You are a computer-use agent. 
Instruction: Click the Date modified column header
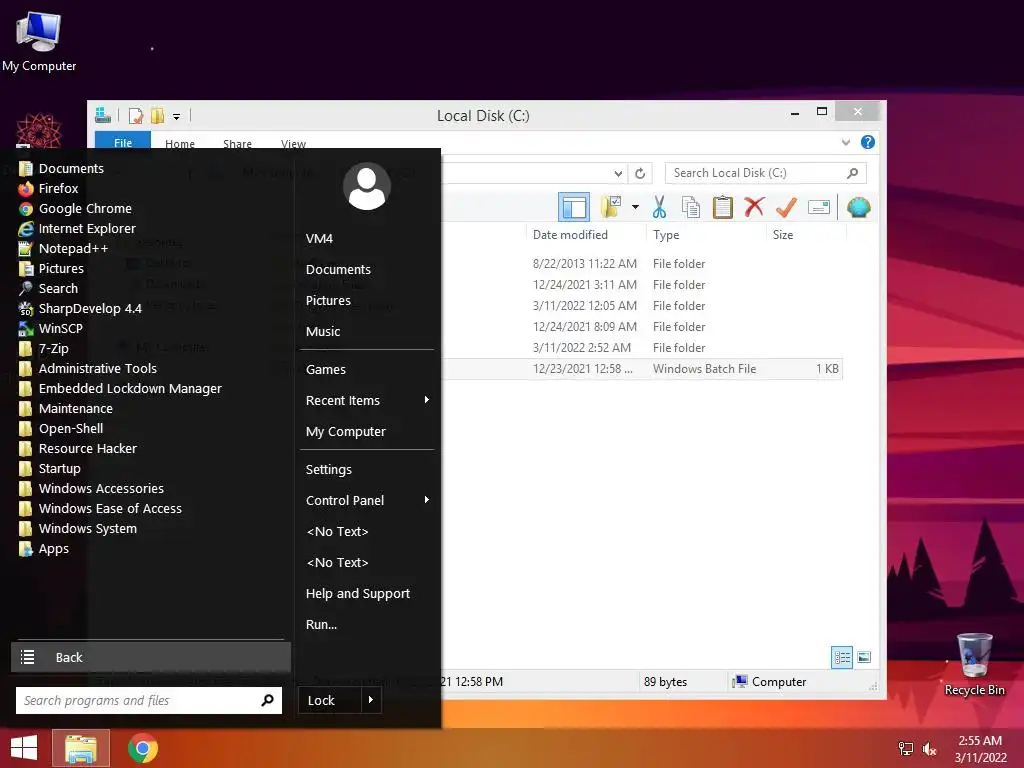click(x=570, y=234)
